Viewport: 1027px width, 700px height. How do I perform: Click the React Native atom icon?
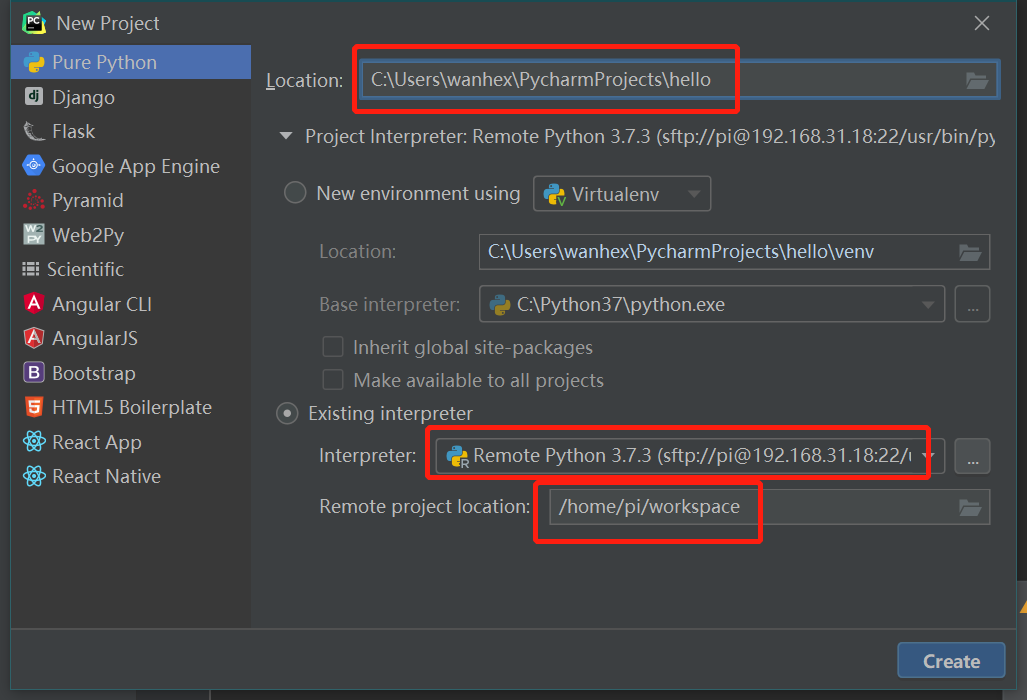point(34,476)
